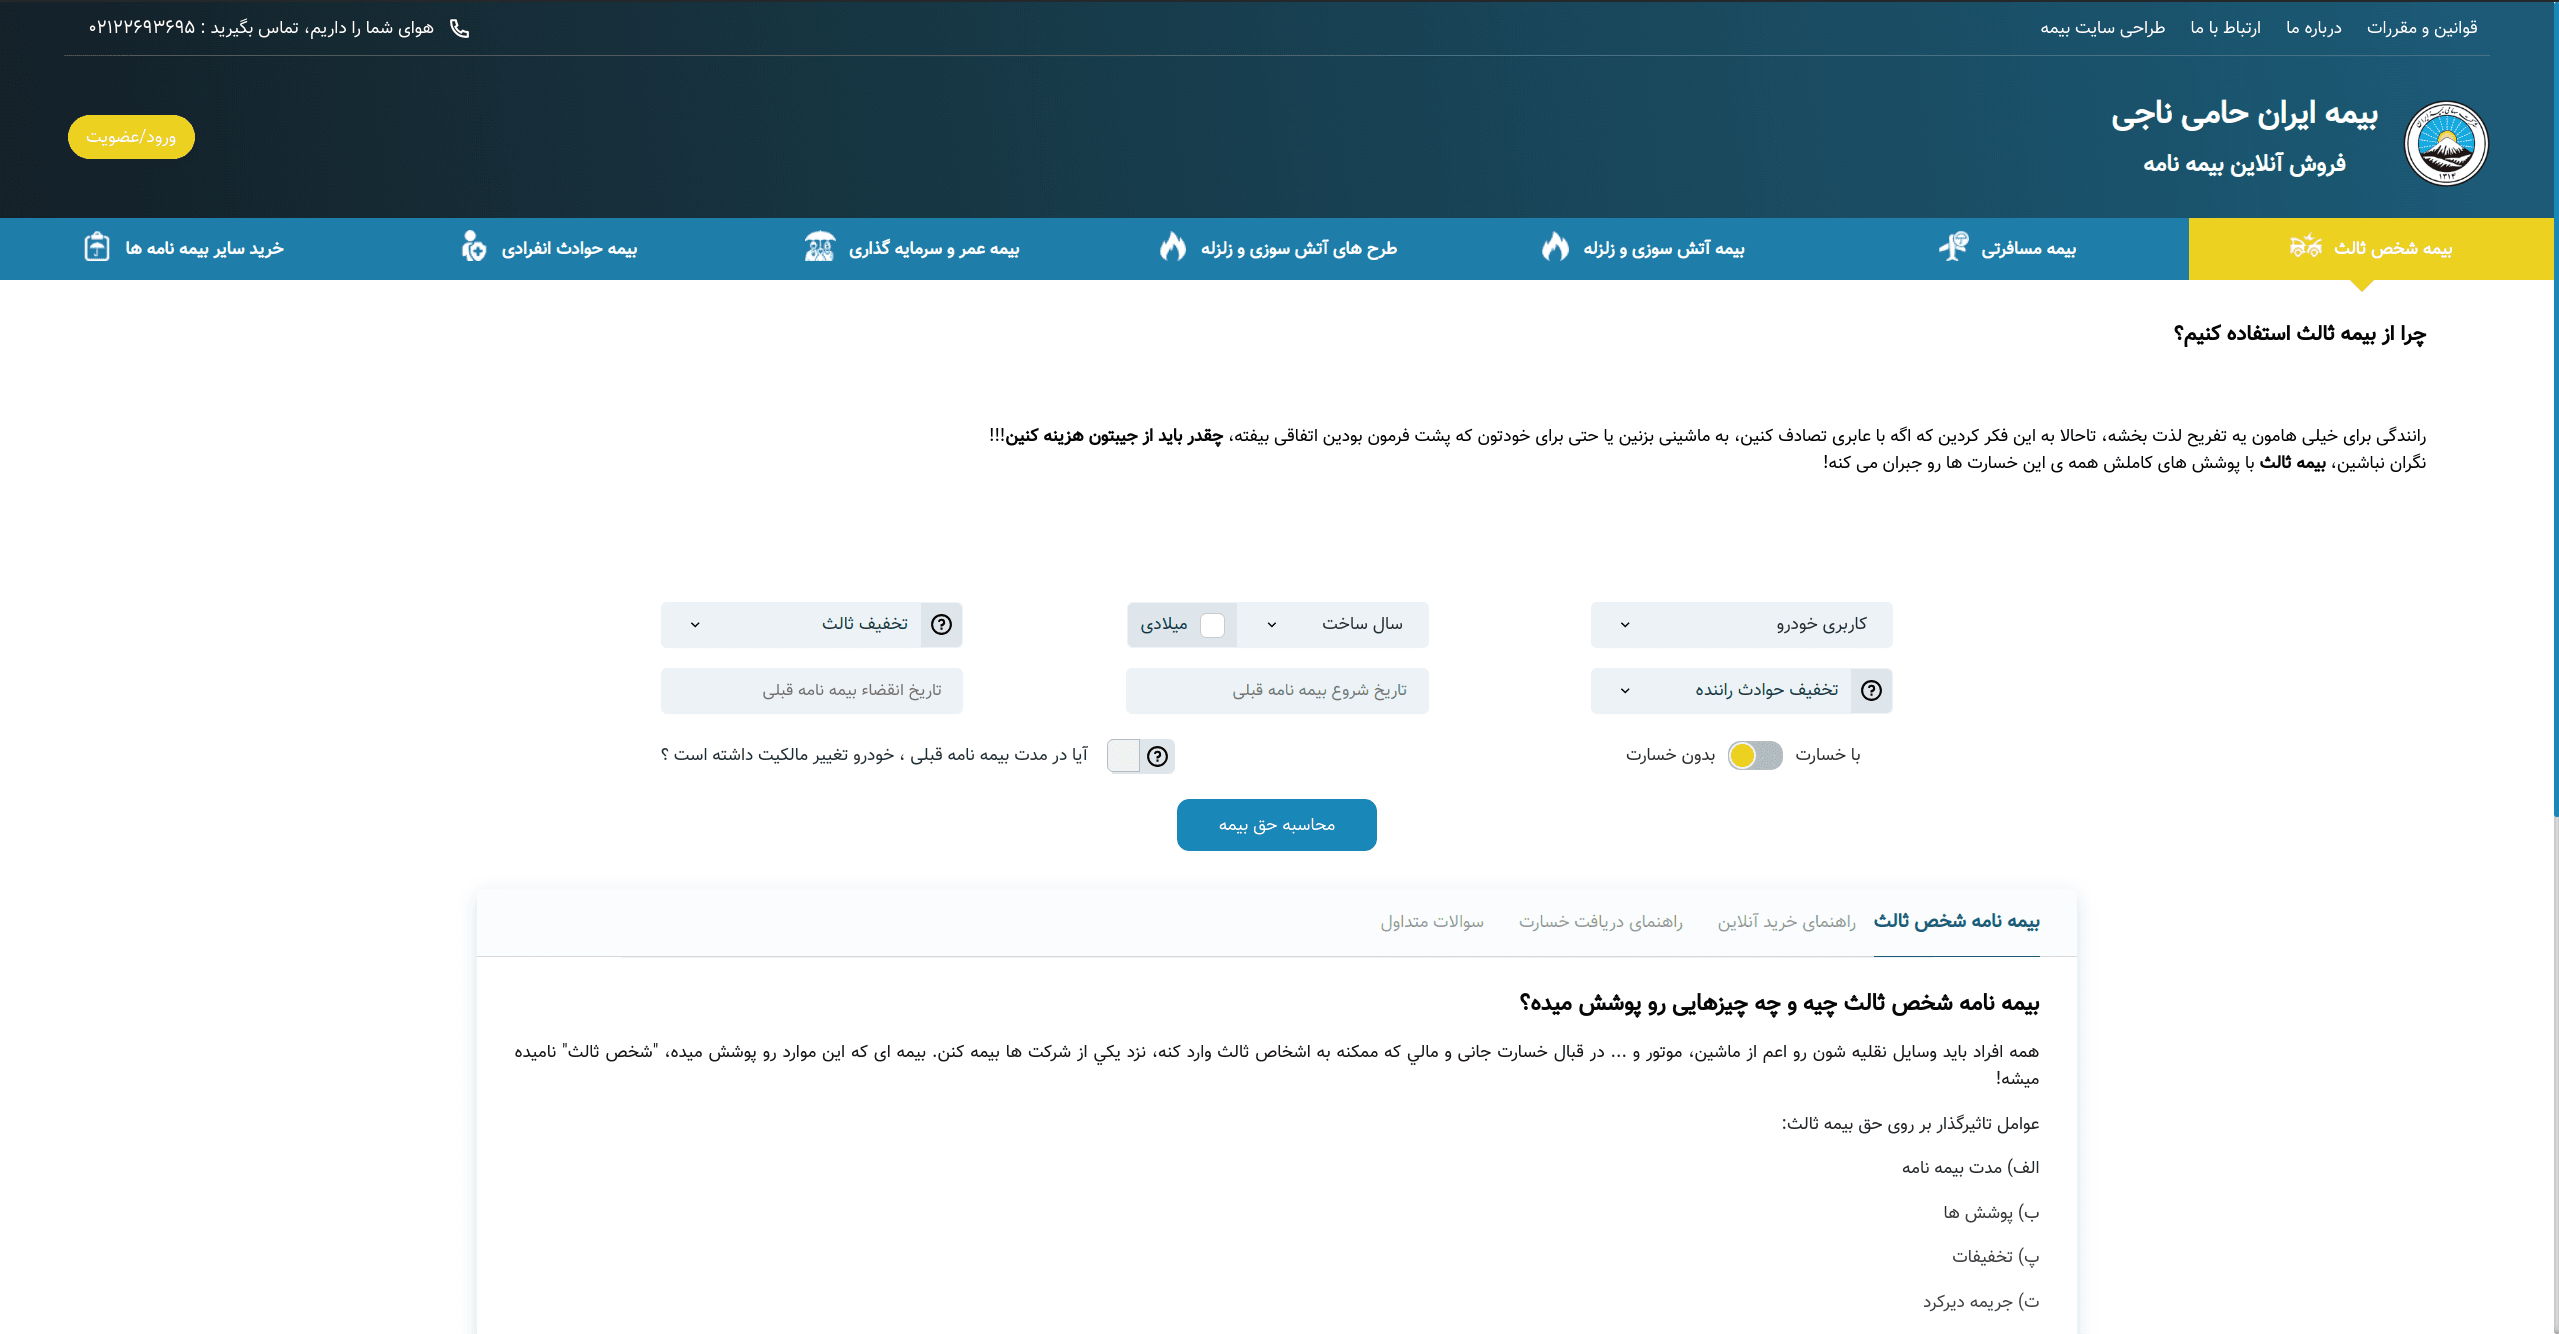Screen dimensions: 2559x1334
Task: Click help icon beside تخفیف ثالث
Action: [941, 625]
